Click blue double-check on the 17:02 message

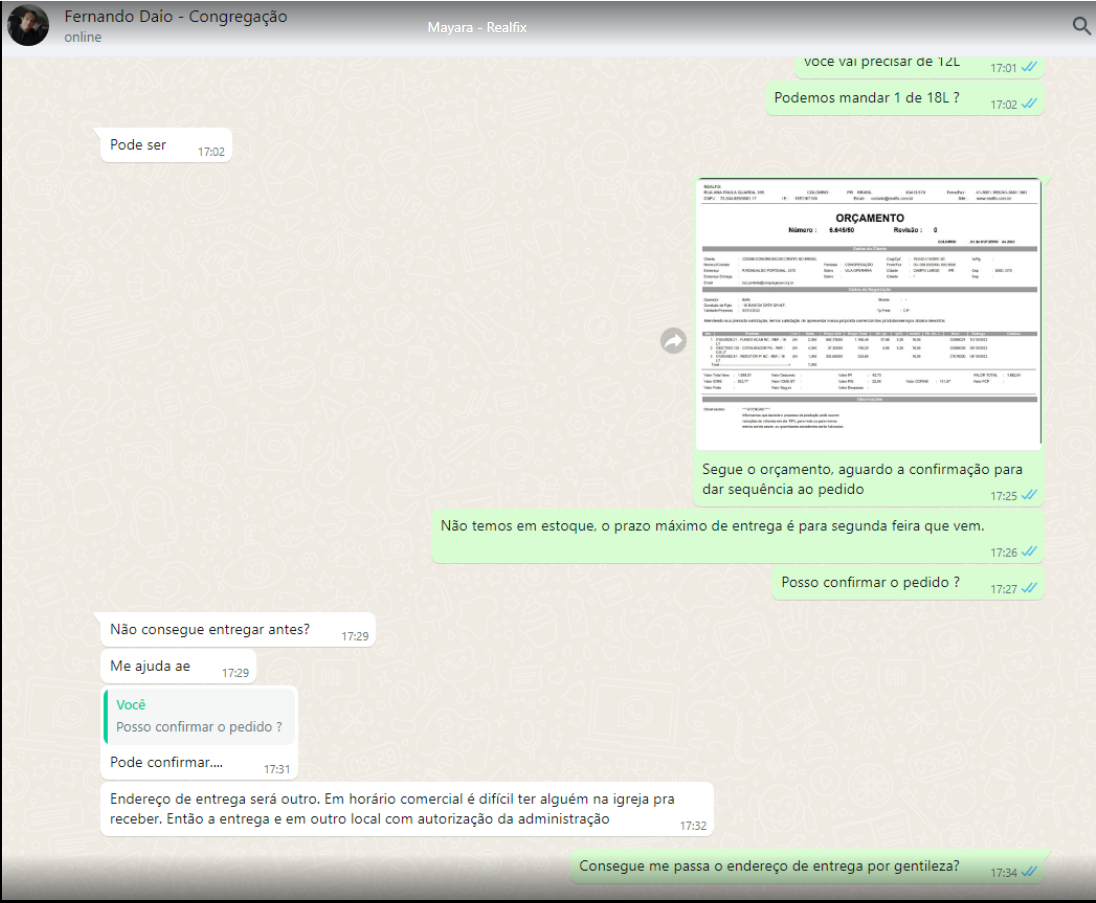(1028, 104)
